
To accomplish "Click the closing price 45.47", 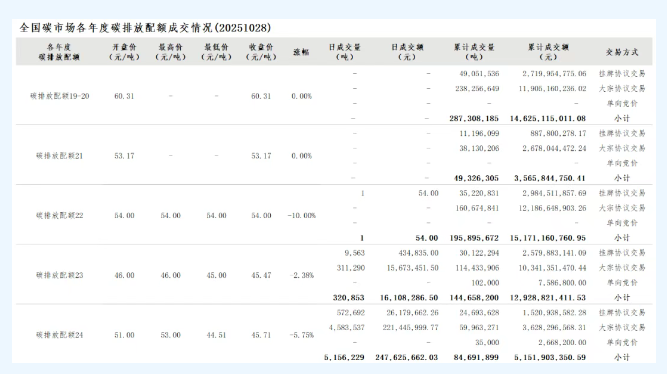I will click(x=261, y=275).
